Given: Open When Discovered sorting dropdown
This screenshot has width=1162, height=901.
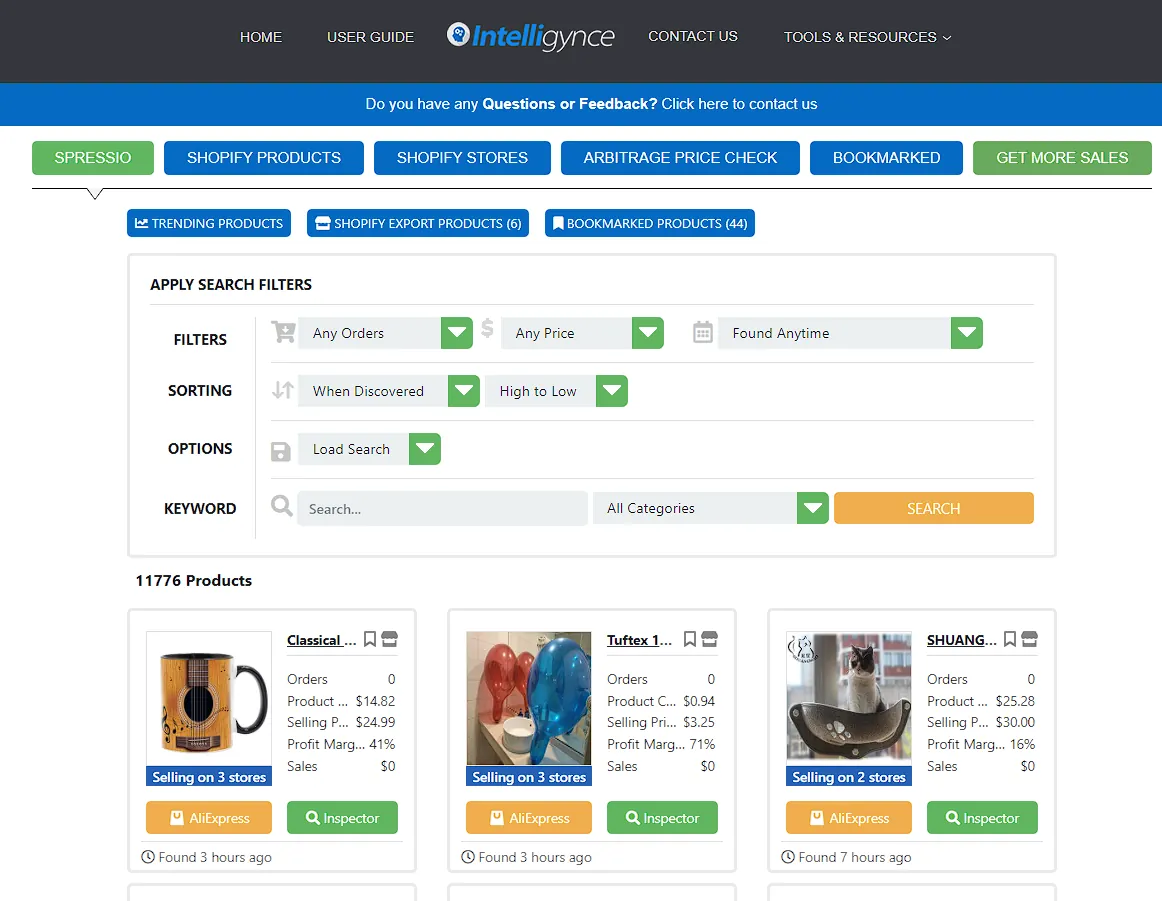Looking at the screenshot, I should [389, 390].
